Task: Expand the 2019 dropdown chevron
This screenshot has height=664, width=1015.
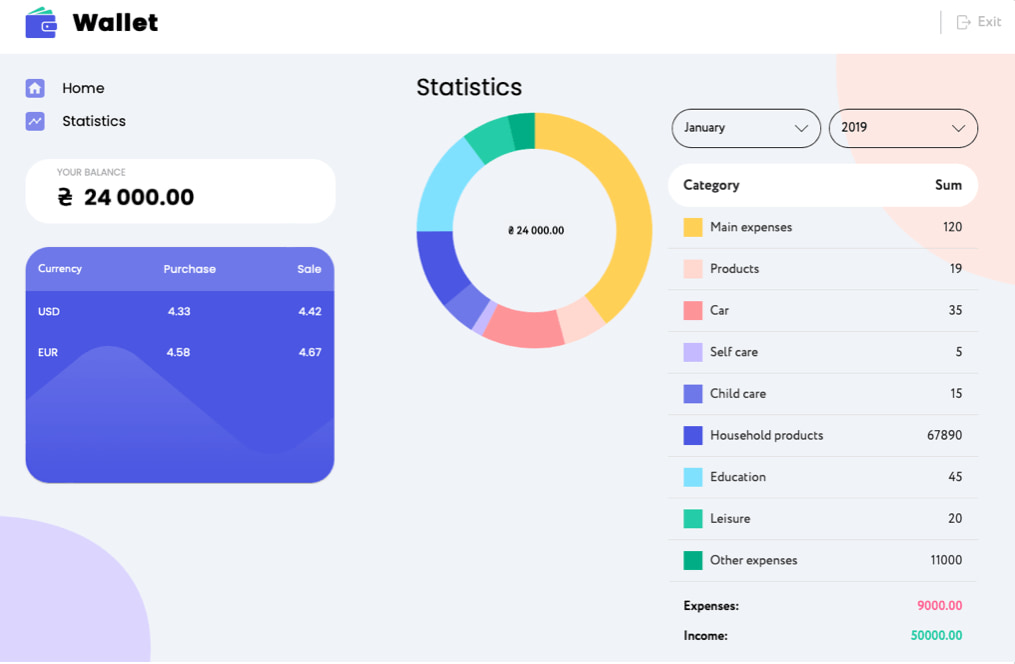Action: coord(958,128)
